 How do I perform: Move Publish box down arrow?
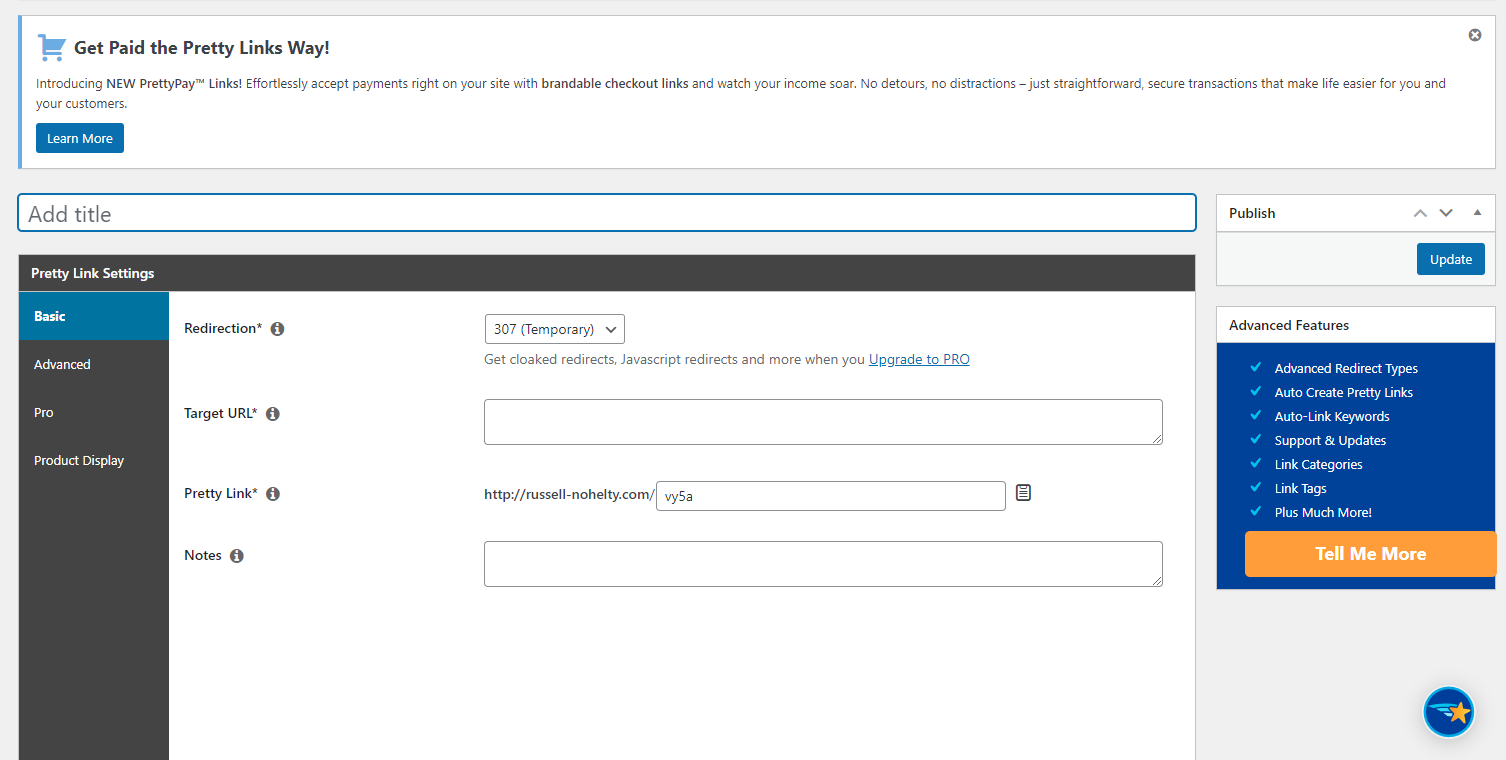pos(1446,213)
